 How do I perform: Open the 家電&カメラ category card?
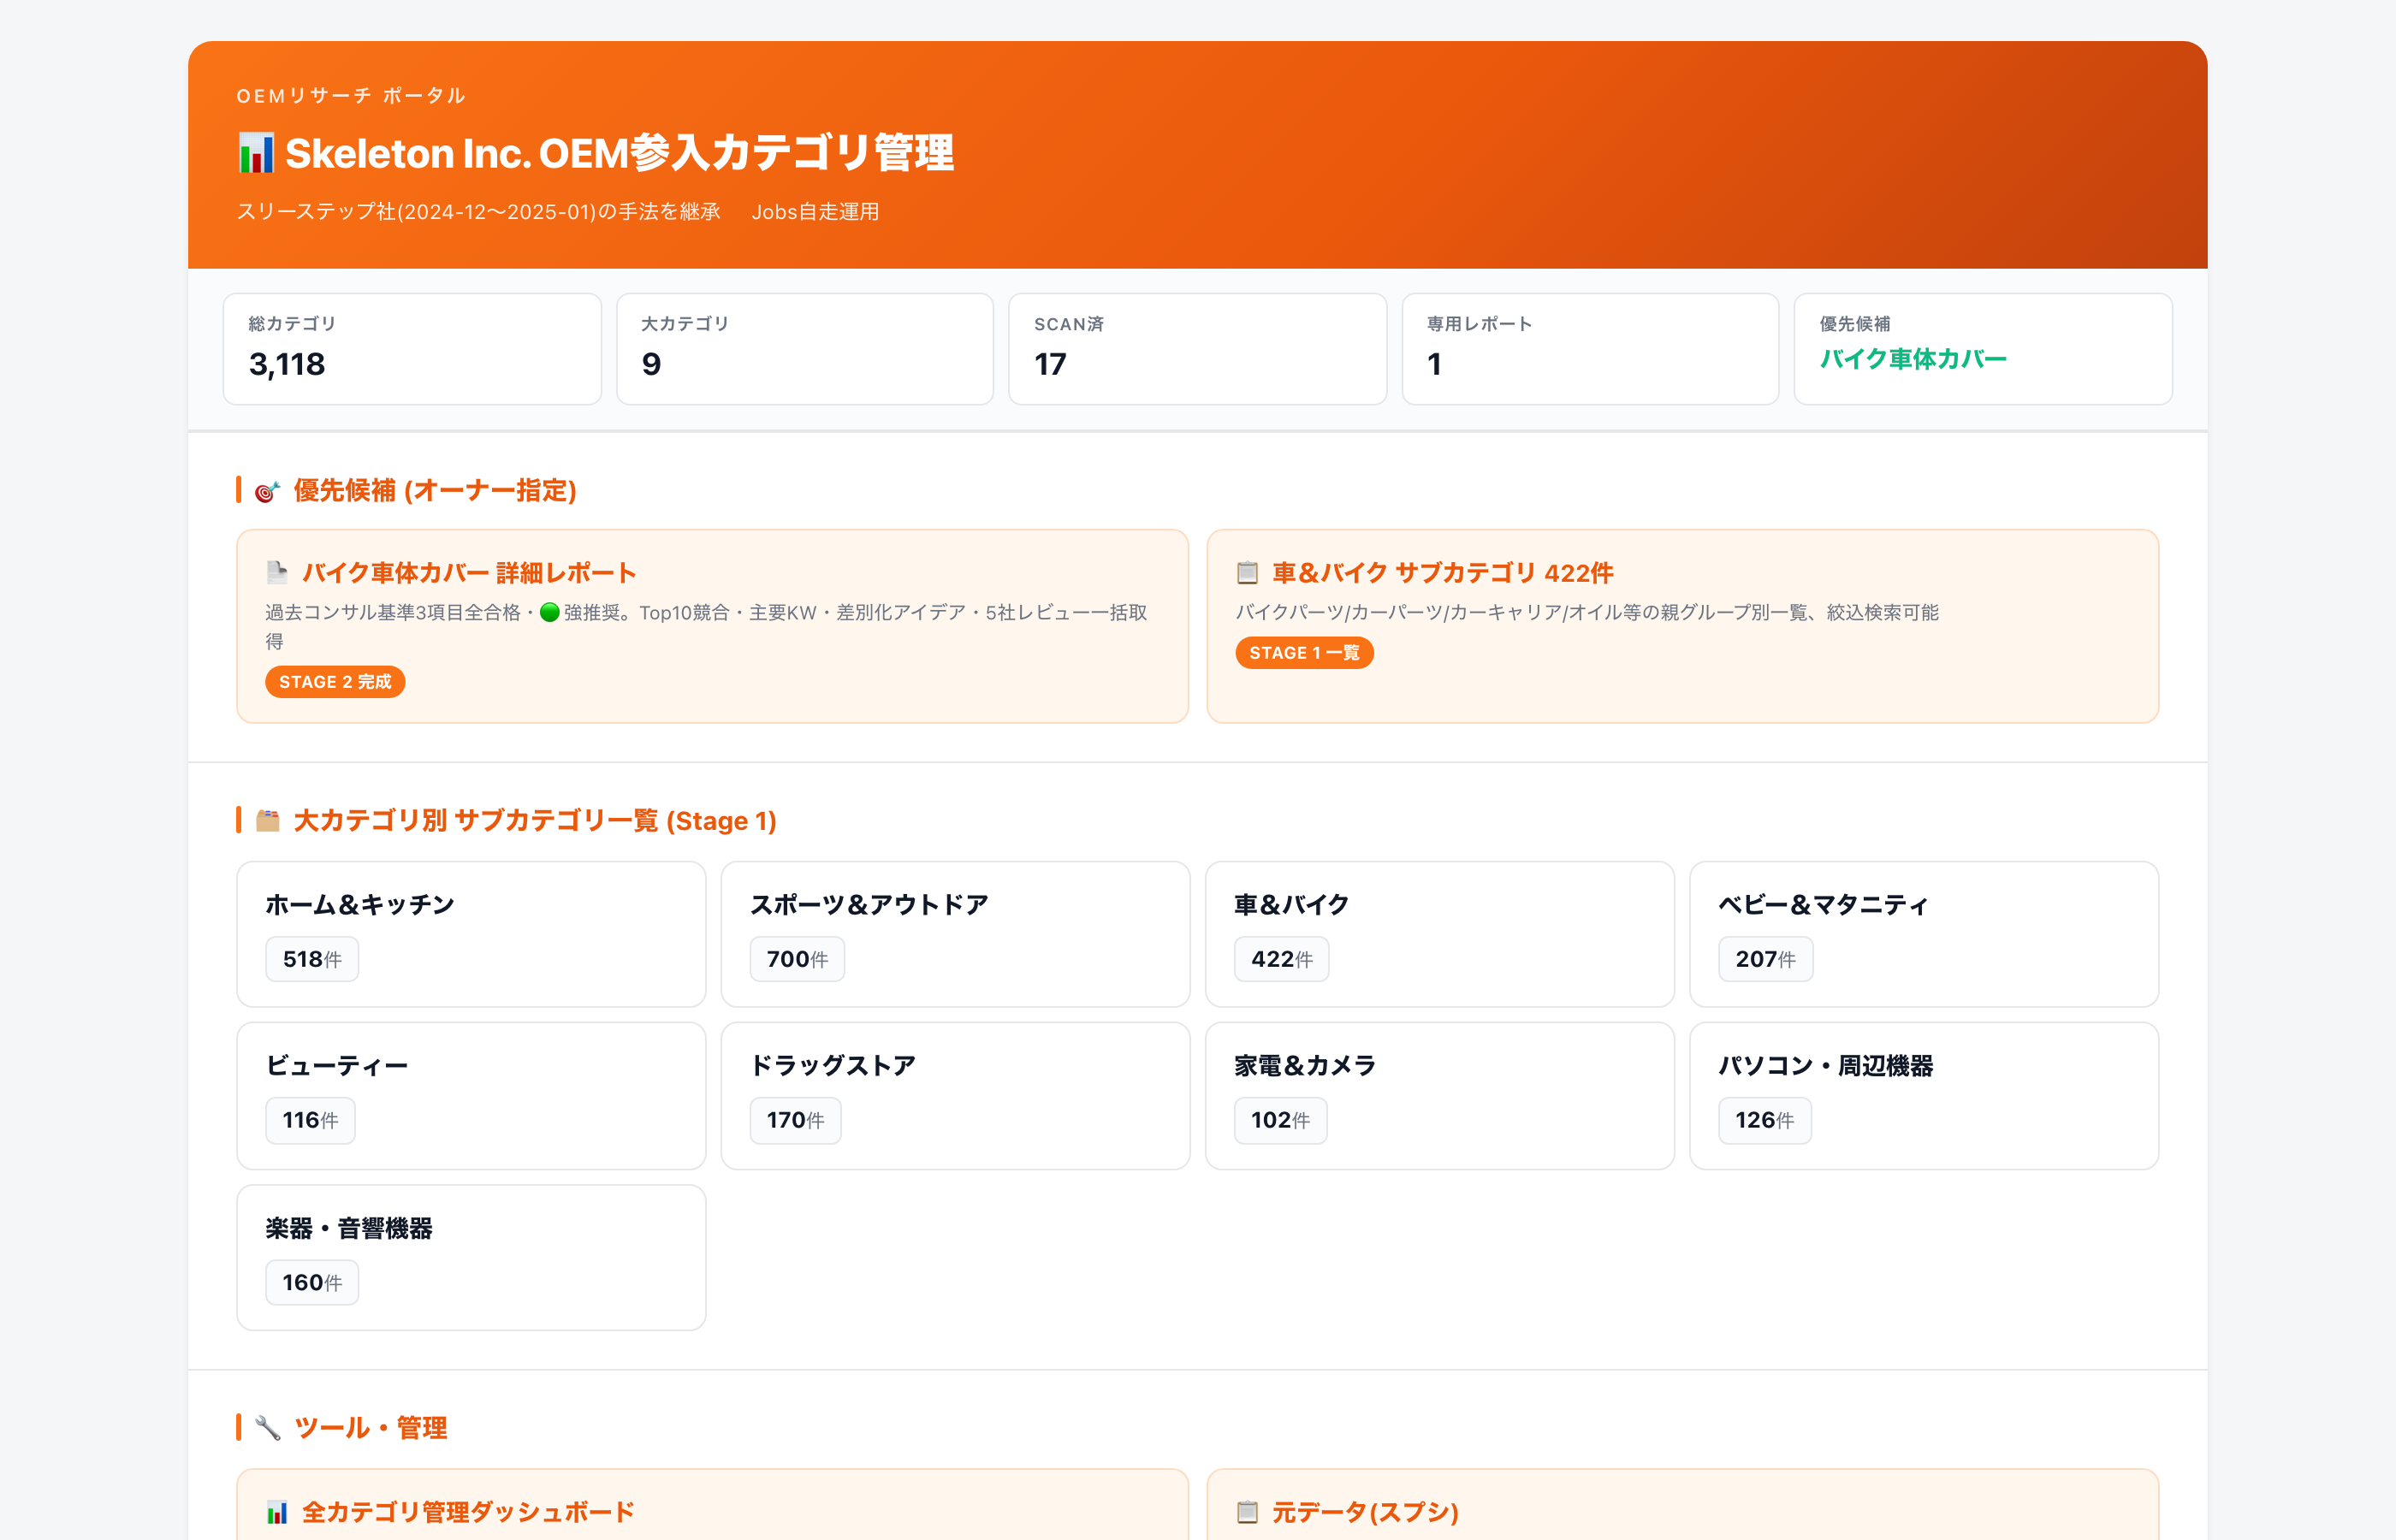[x=1439, y=1096]
